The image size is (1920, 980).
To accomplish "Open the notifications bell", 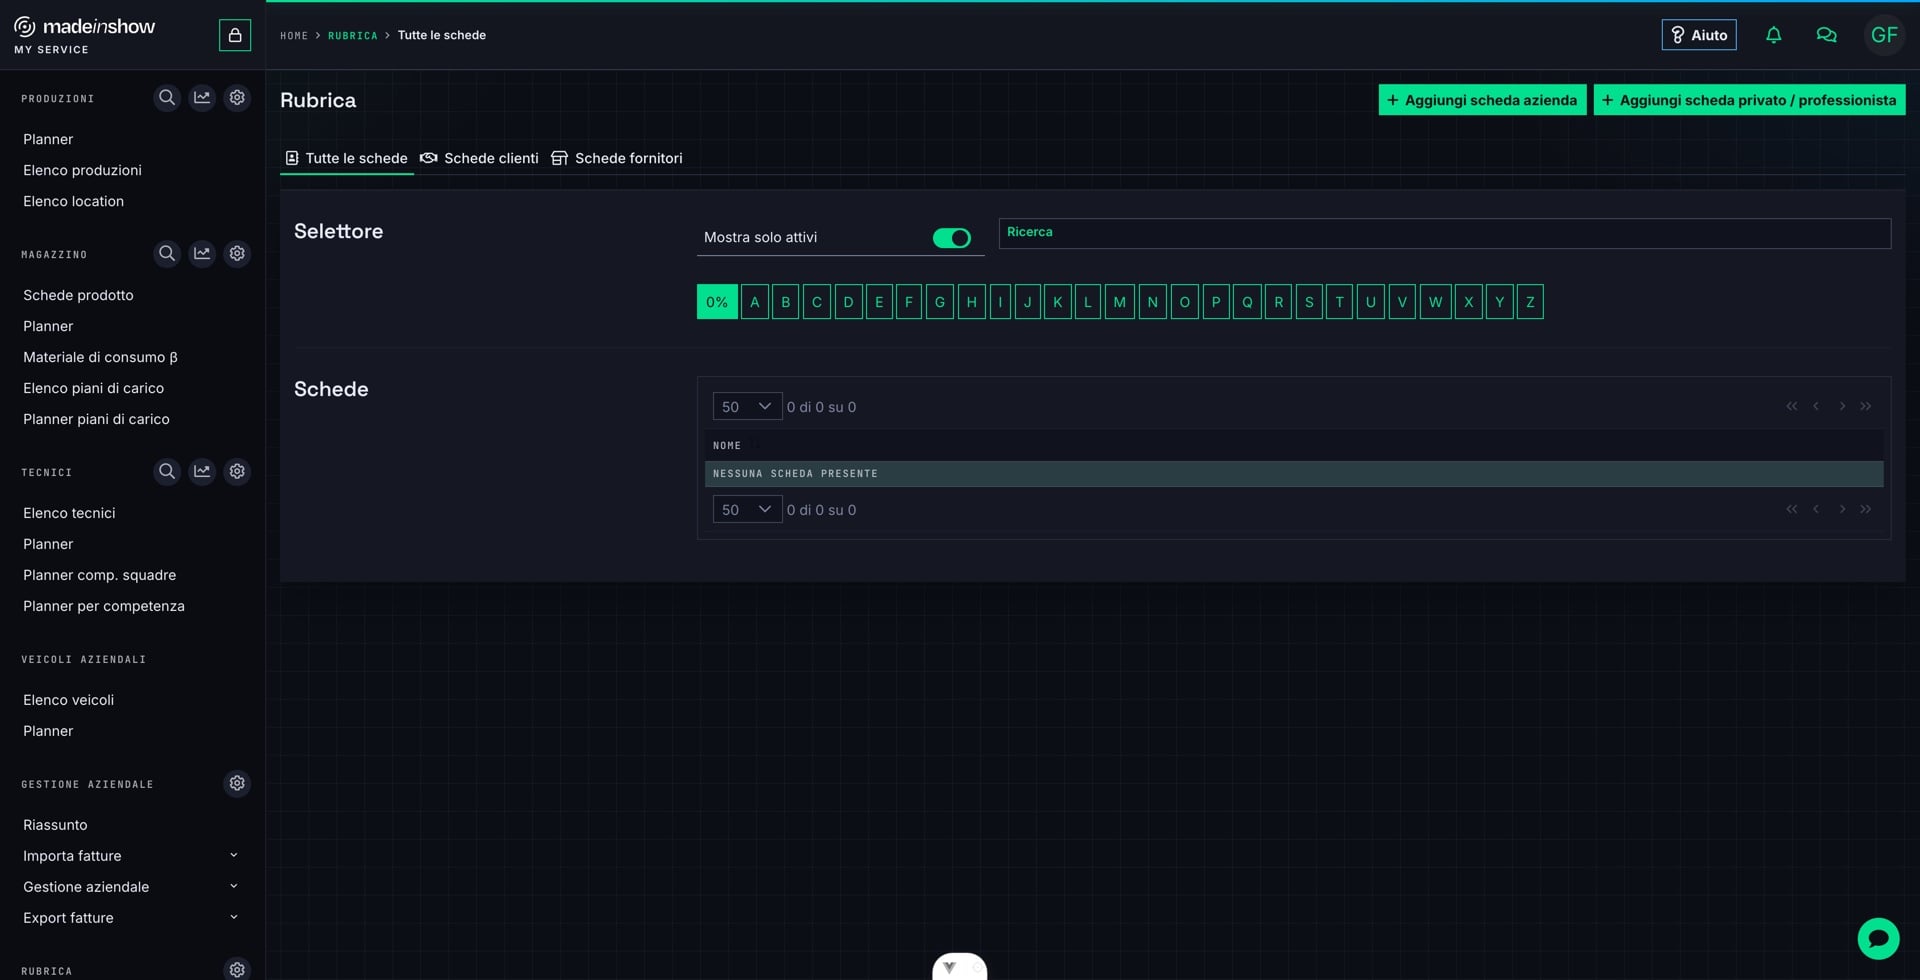I will click(x=1773, y=35).
